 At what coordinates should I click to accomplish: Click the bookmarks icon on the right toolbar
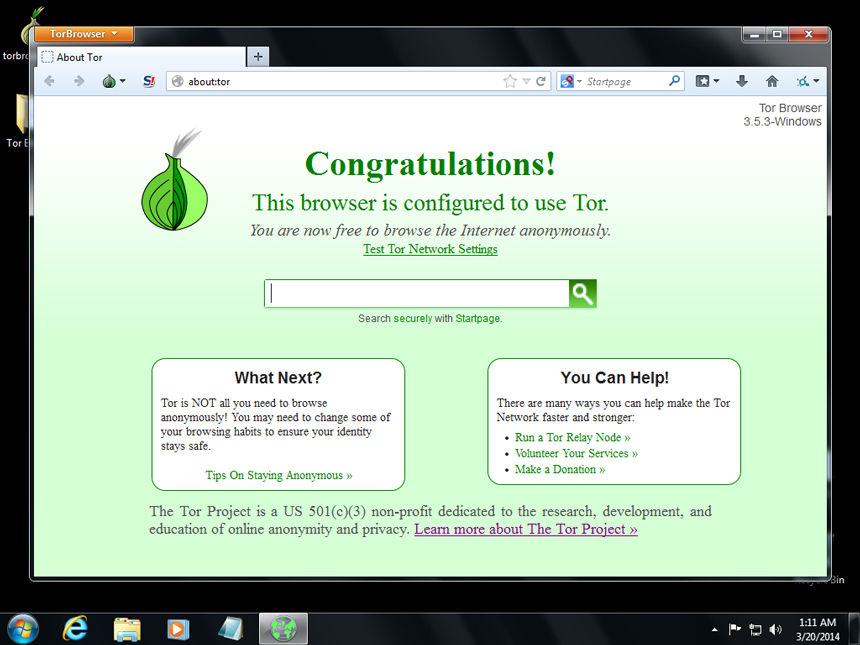tap(701, 81)
